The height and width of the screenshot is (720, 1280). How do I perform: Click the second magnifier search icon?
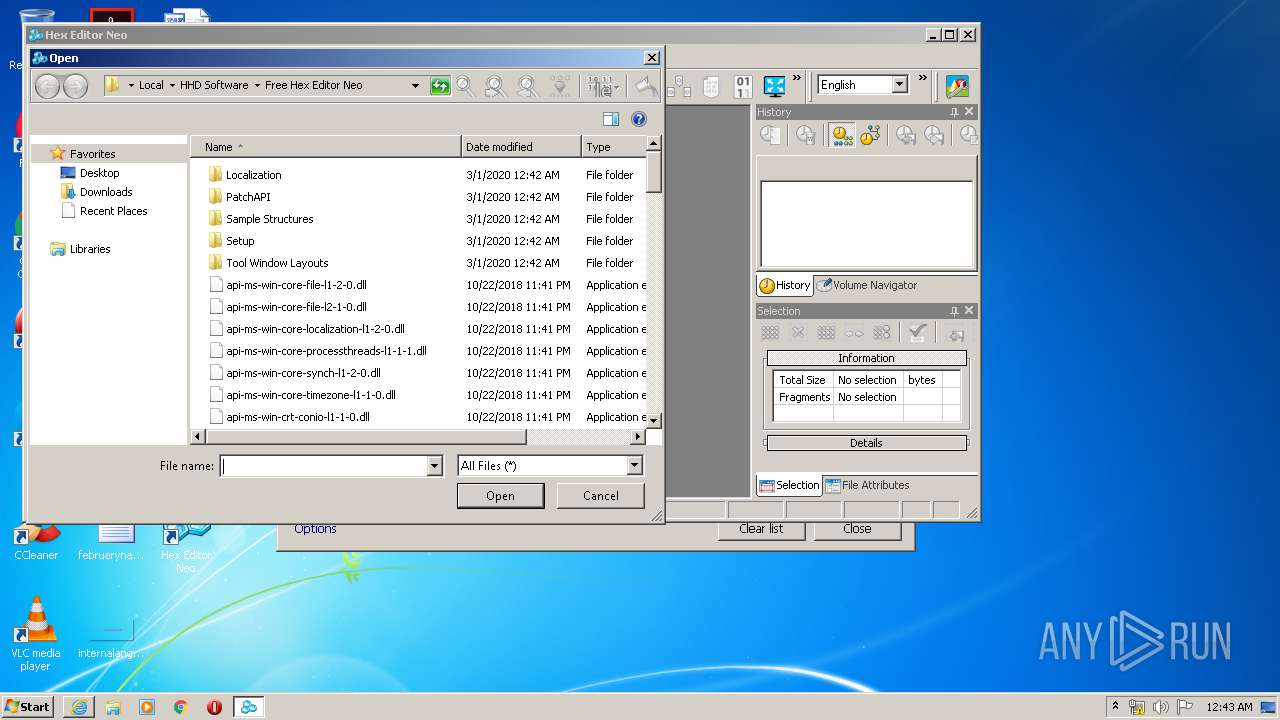point(495,86)
